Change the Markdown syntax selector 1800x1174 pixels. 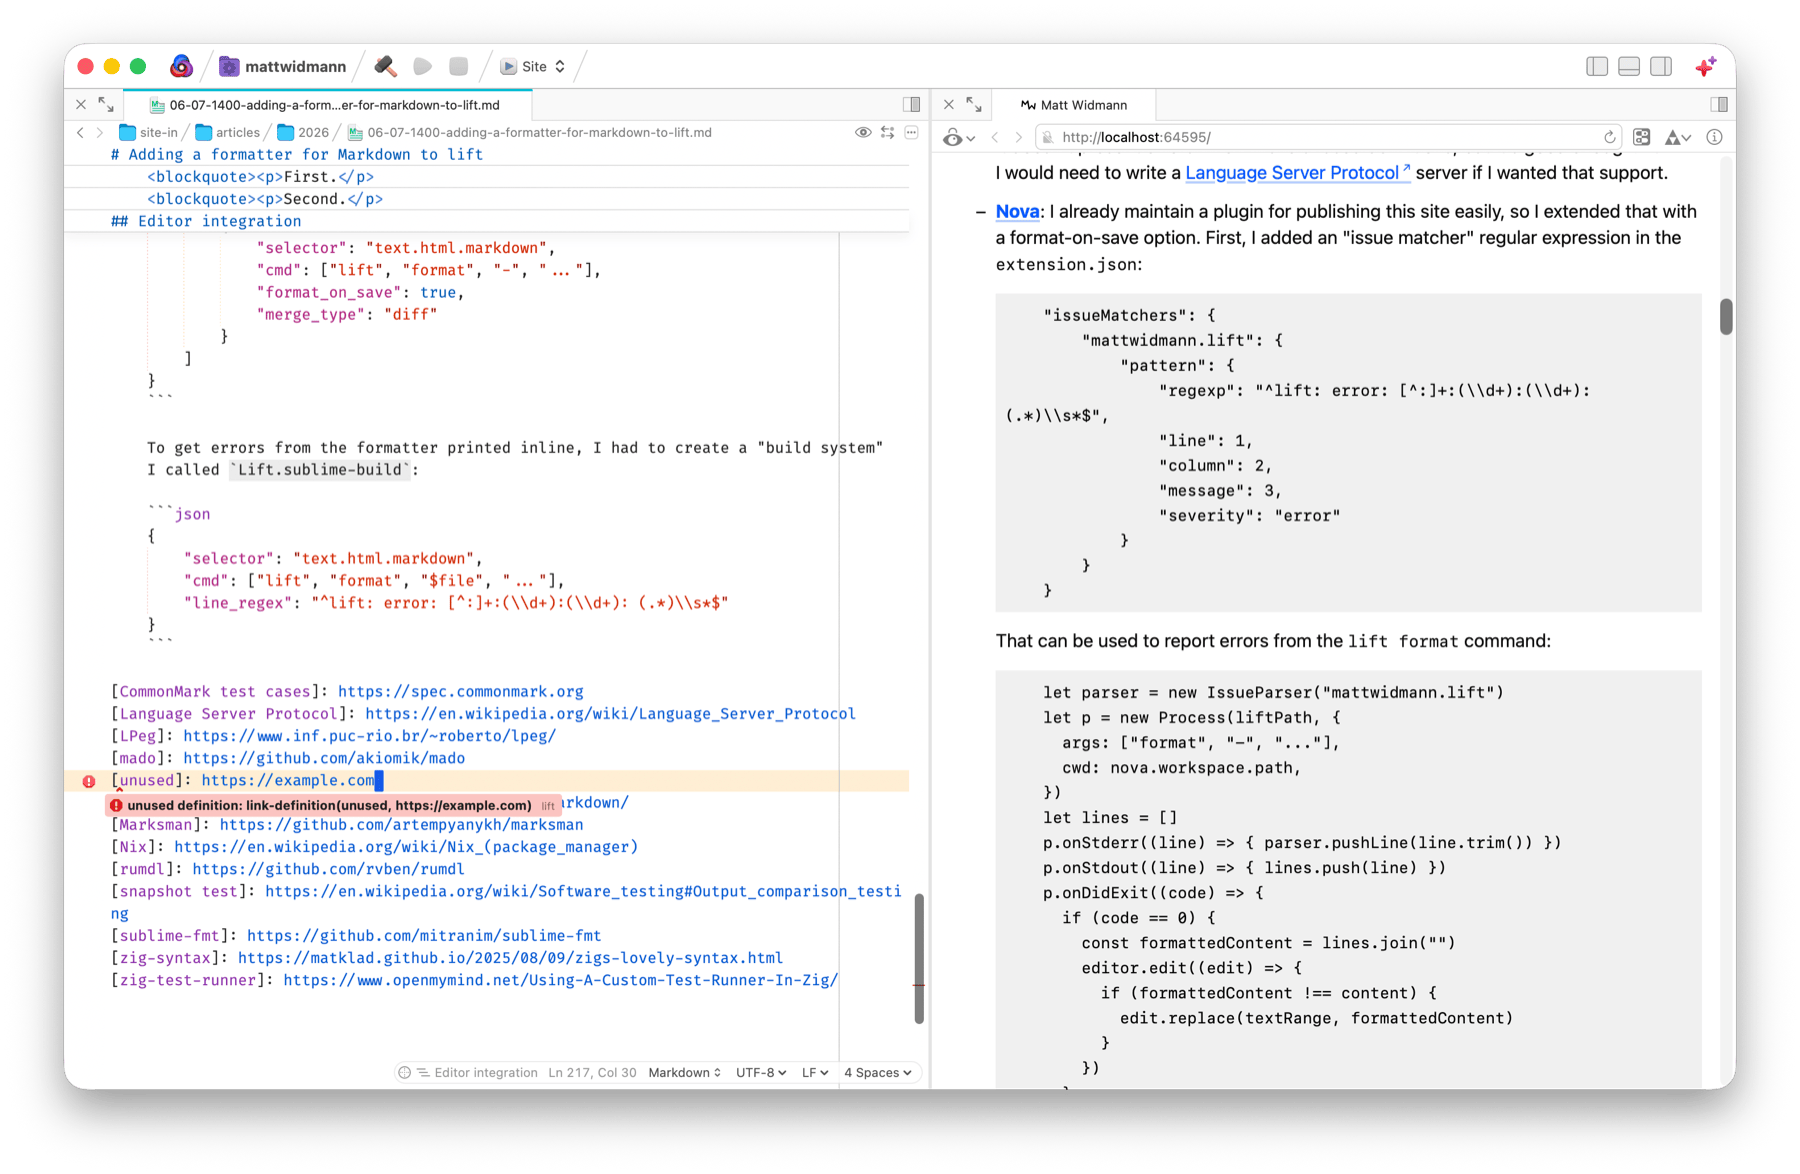point(685,1072)
